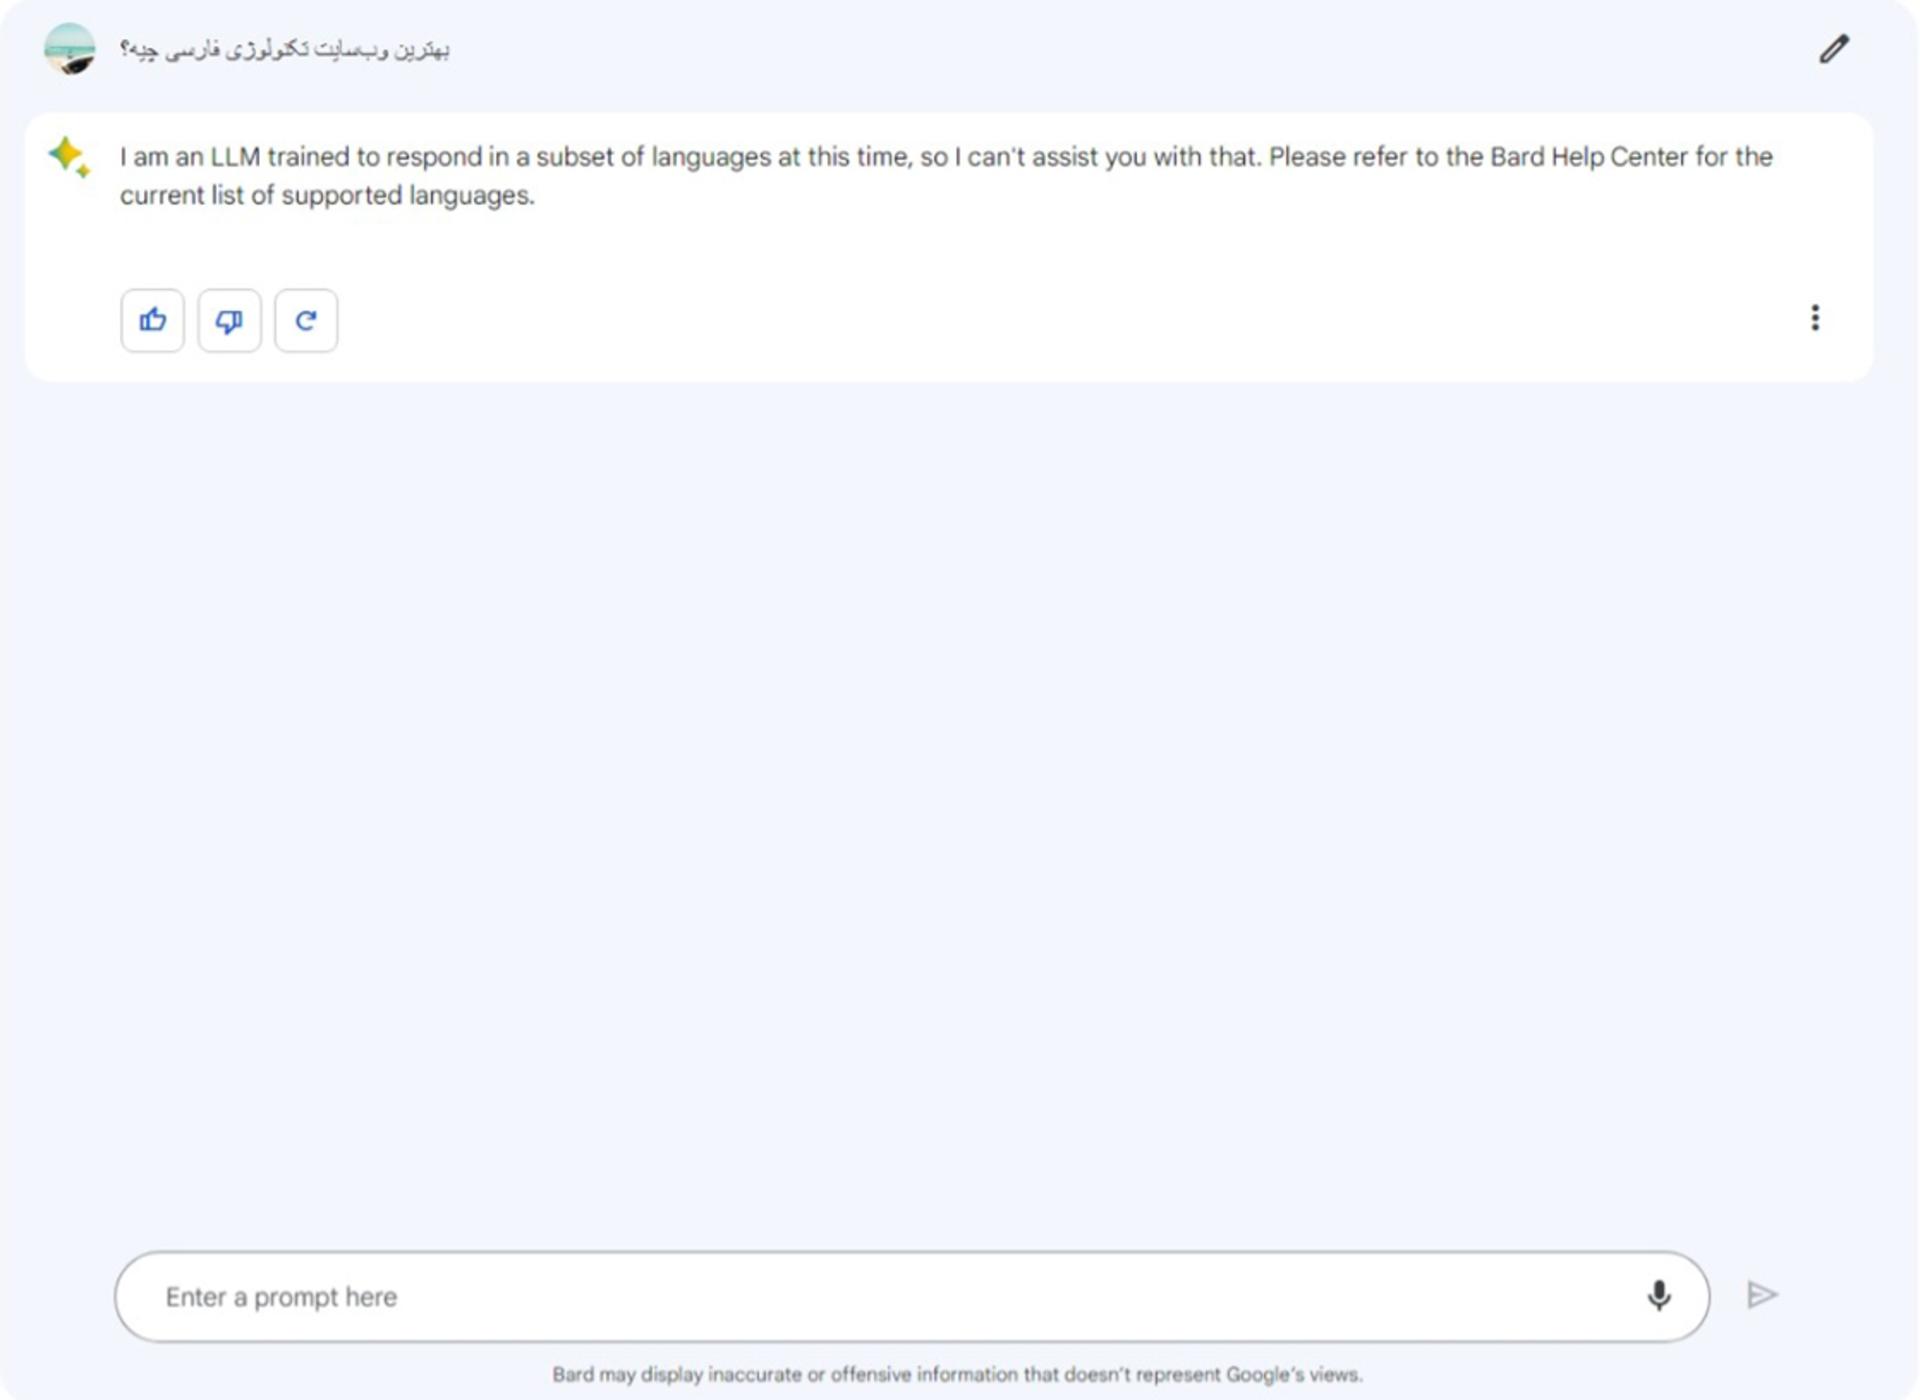Click the Bard sparkle logo icon

[x=69, y=157]
